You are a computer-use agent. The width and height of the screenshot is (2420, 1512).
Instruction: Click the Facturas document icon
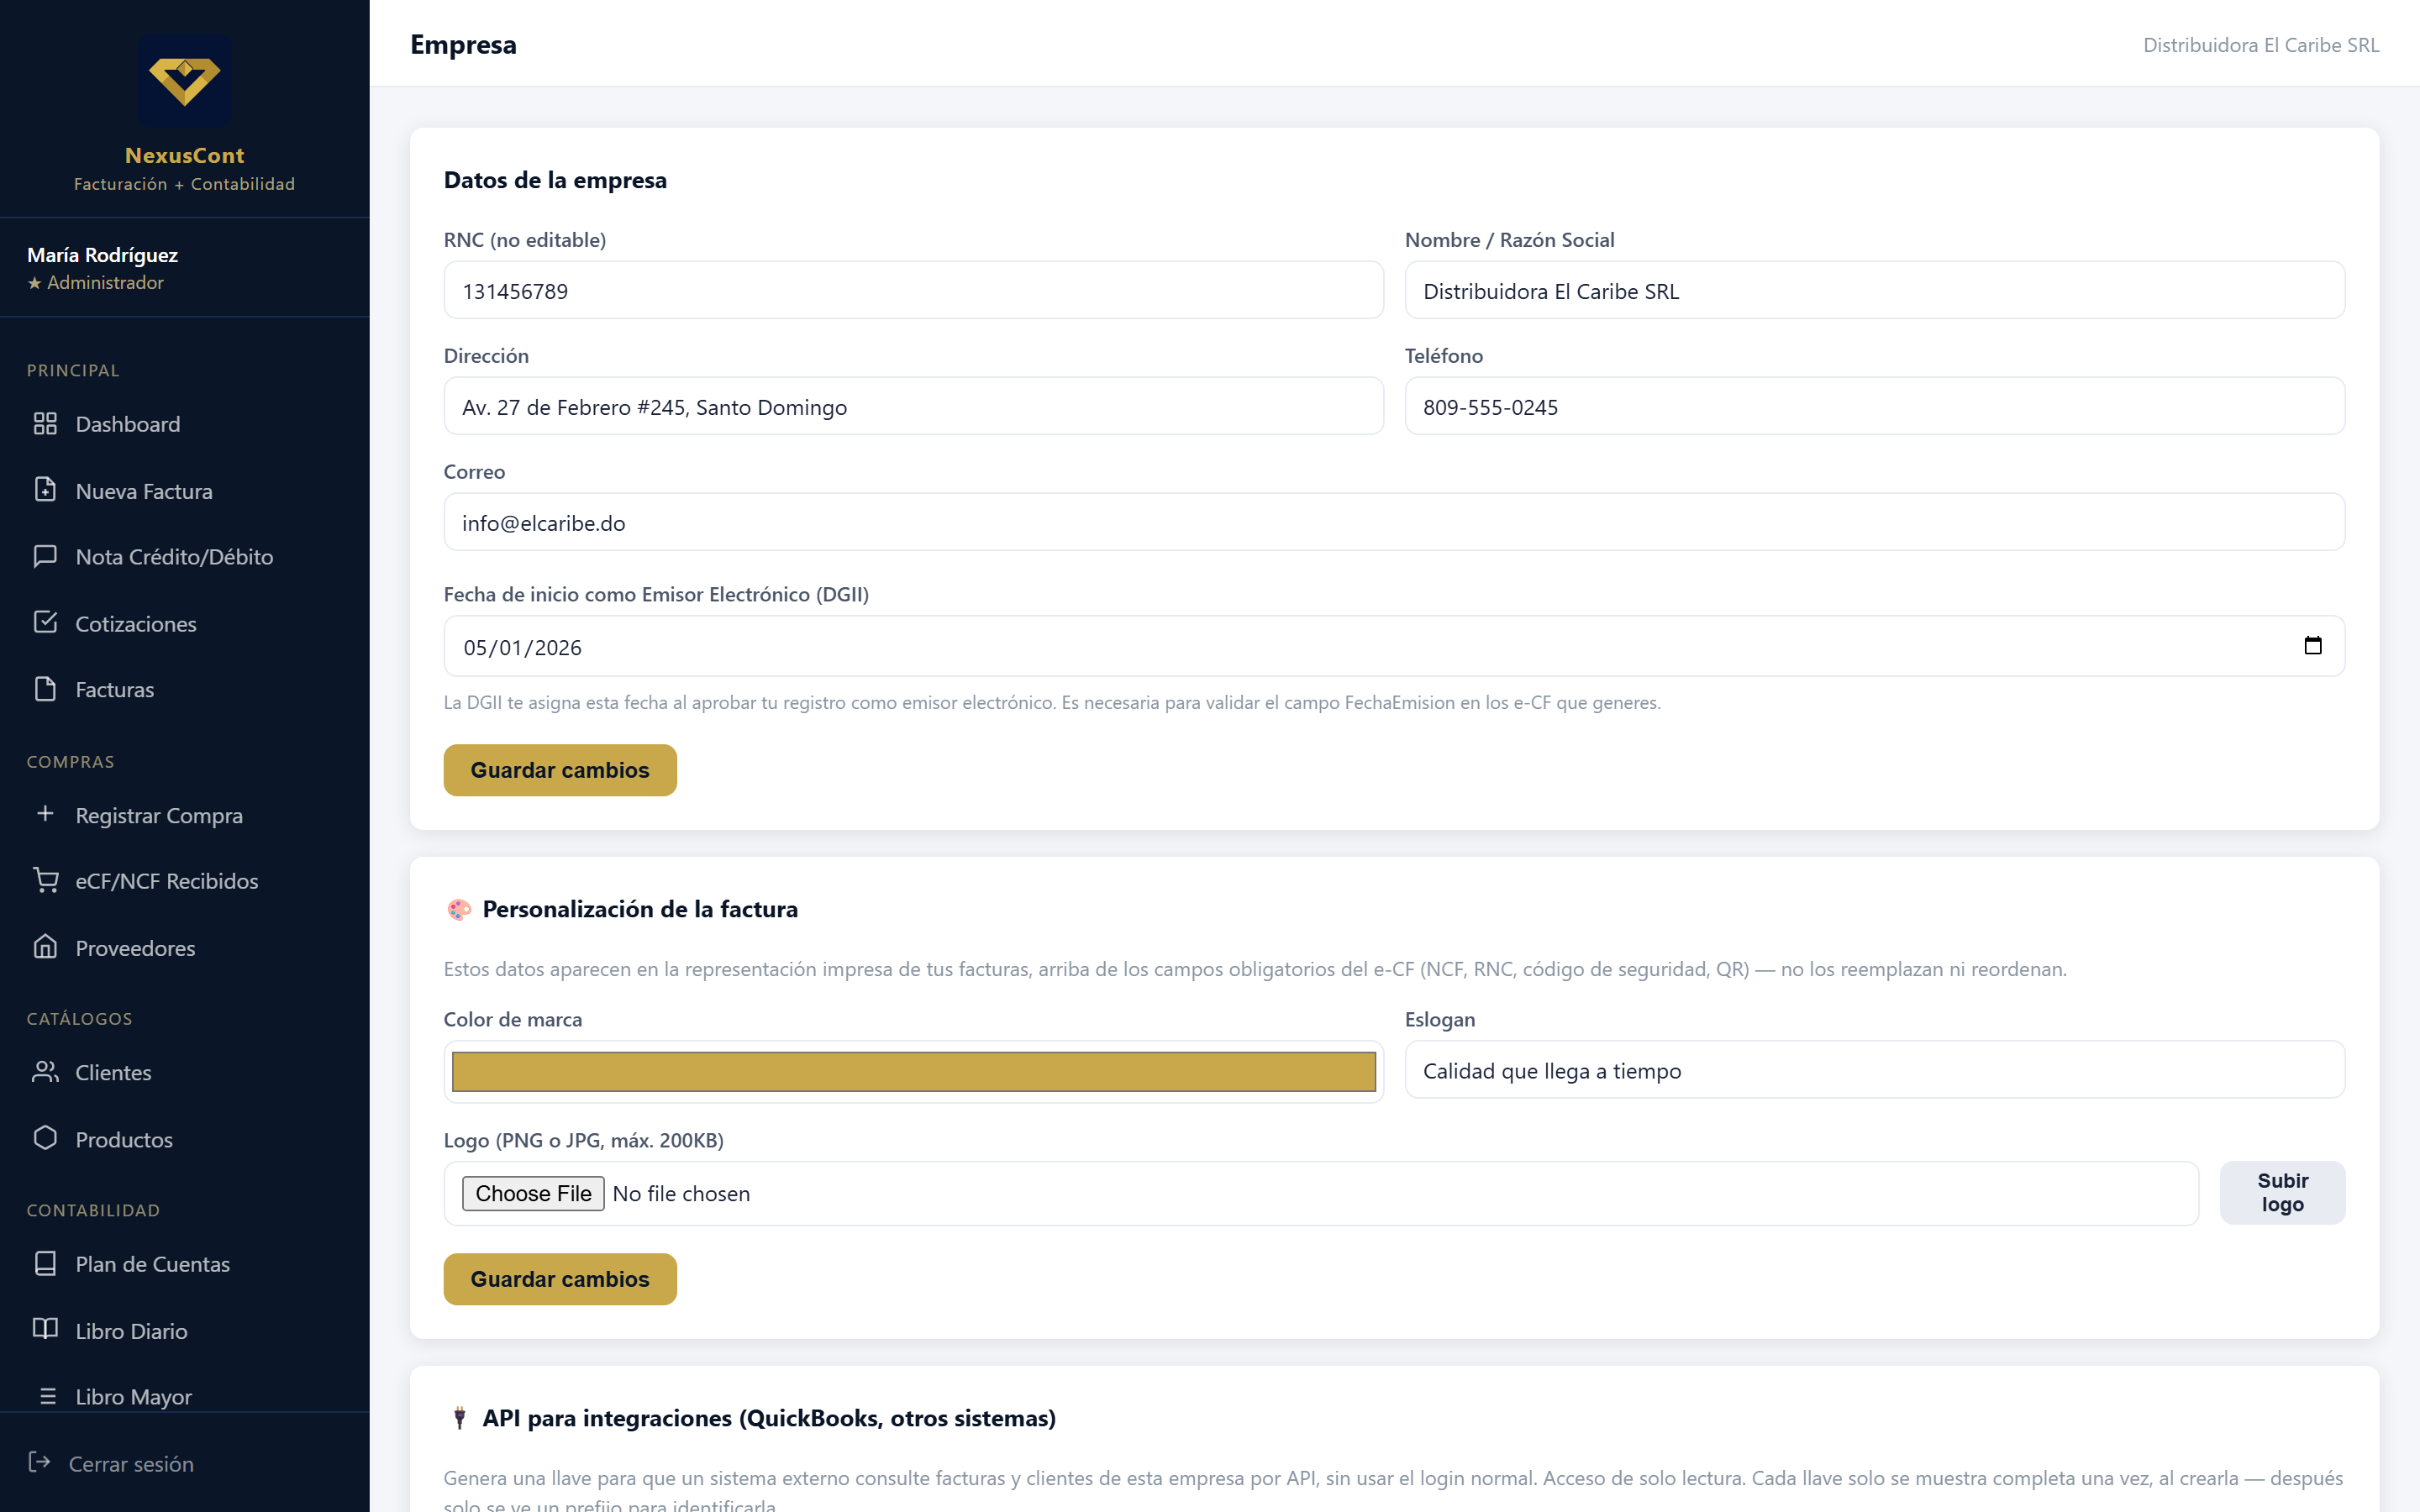click(45, 689)
